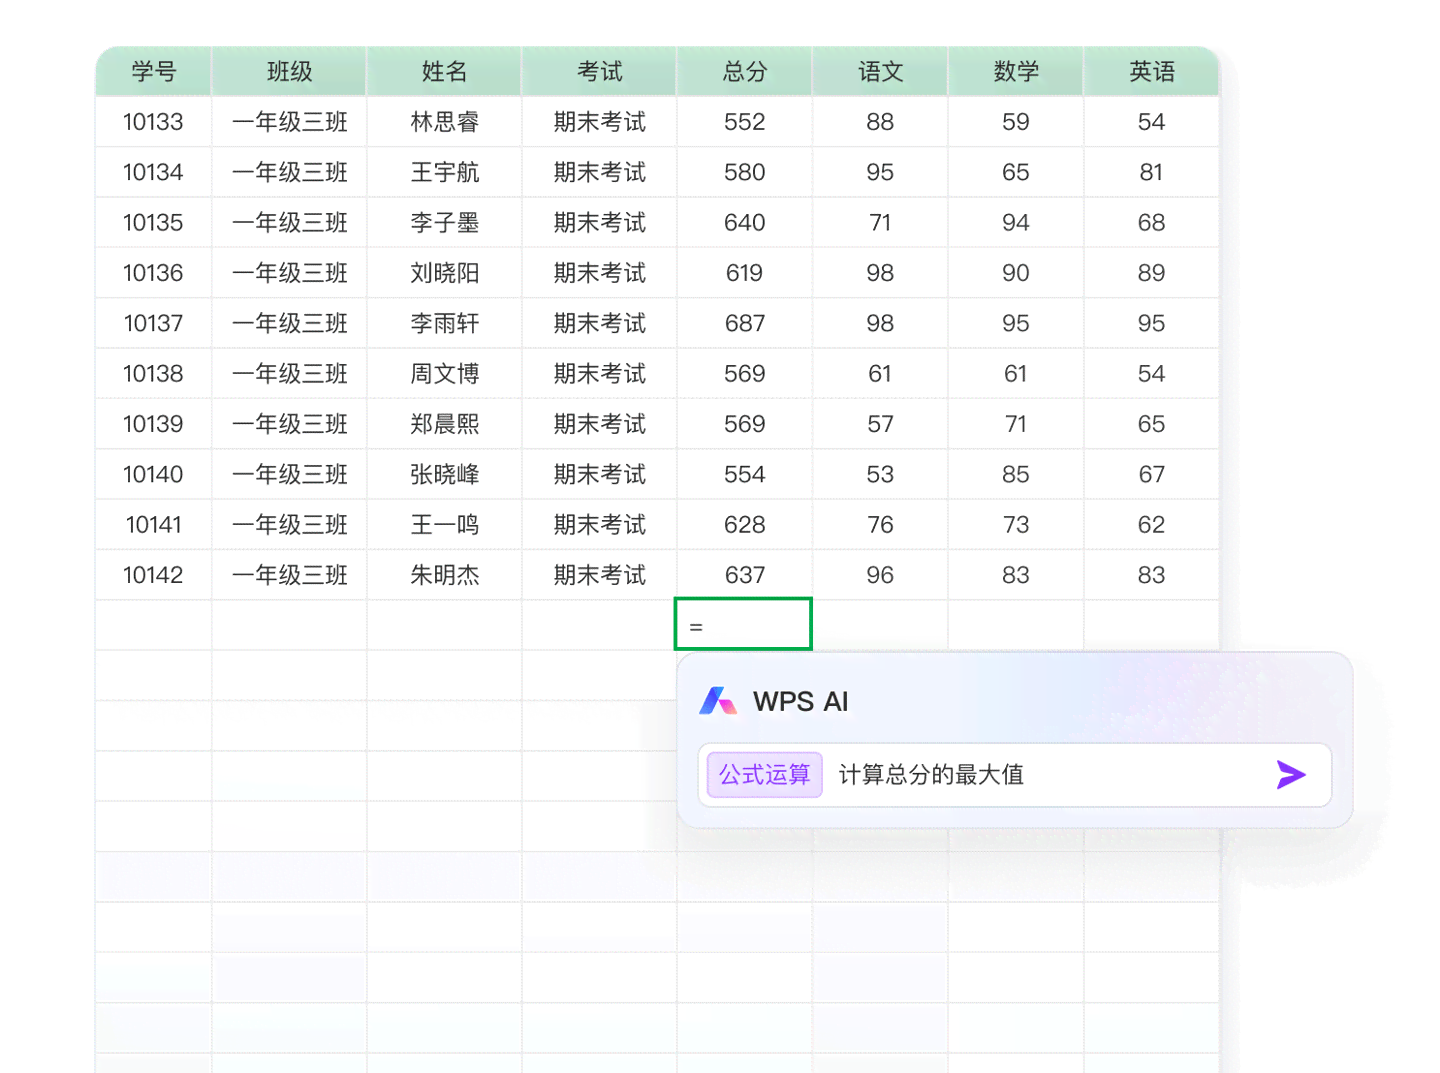Click the 数学 column header
The height and width of the screenshot is (1073, 1440).
(x=1016, y=71)
